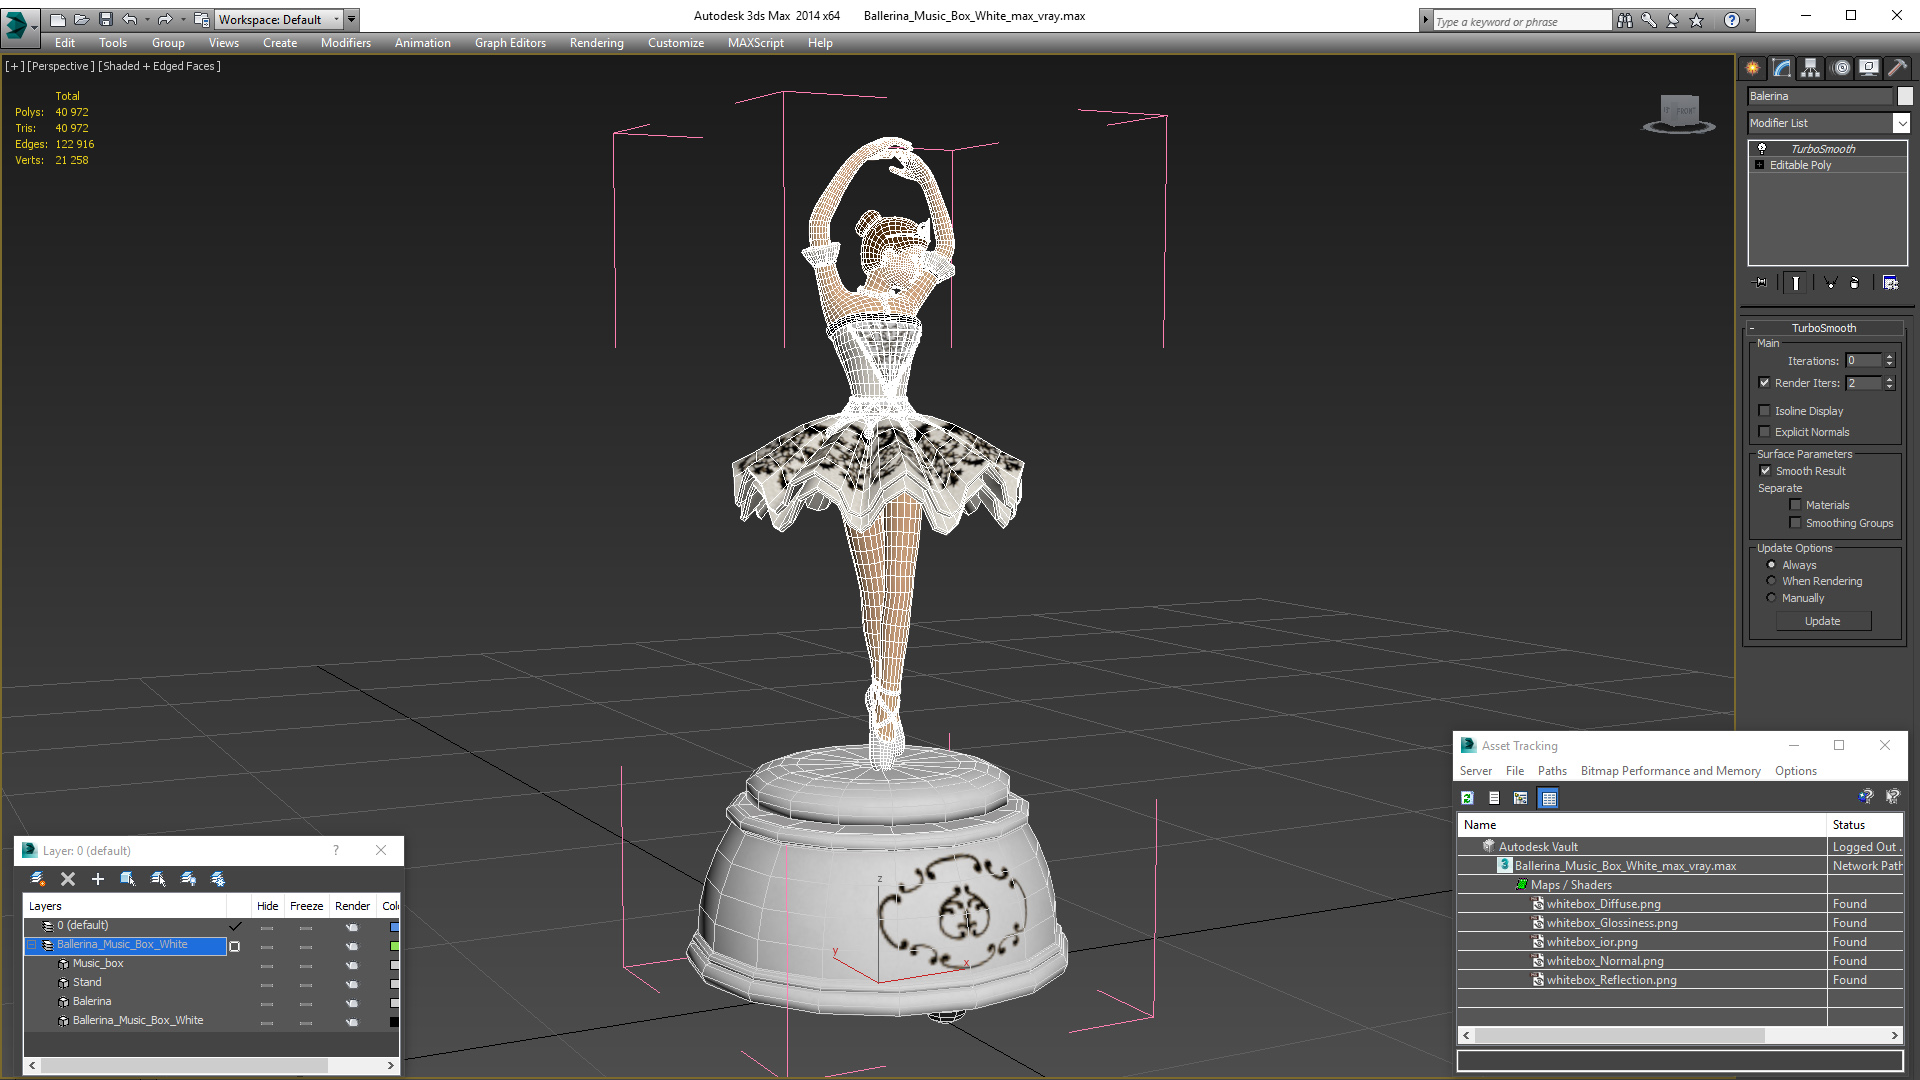Add selected objects to highlighted layer
Image resolution: width=1920 pixels, height=1080 pixels.
coord(98,879)
